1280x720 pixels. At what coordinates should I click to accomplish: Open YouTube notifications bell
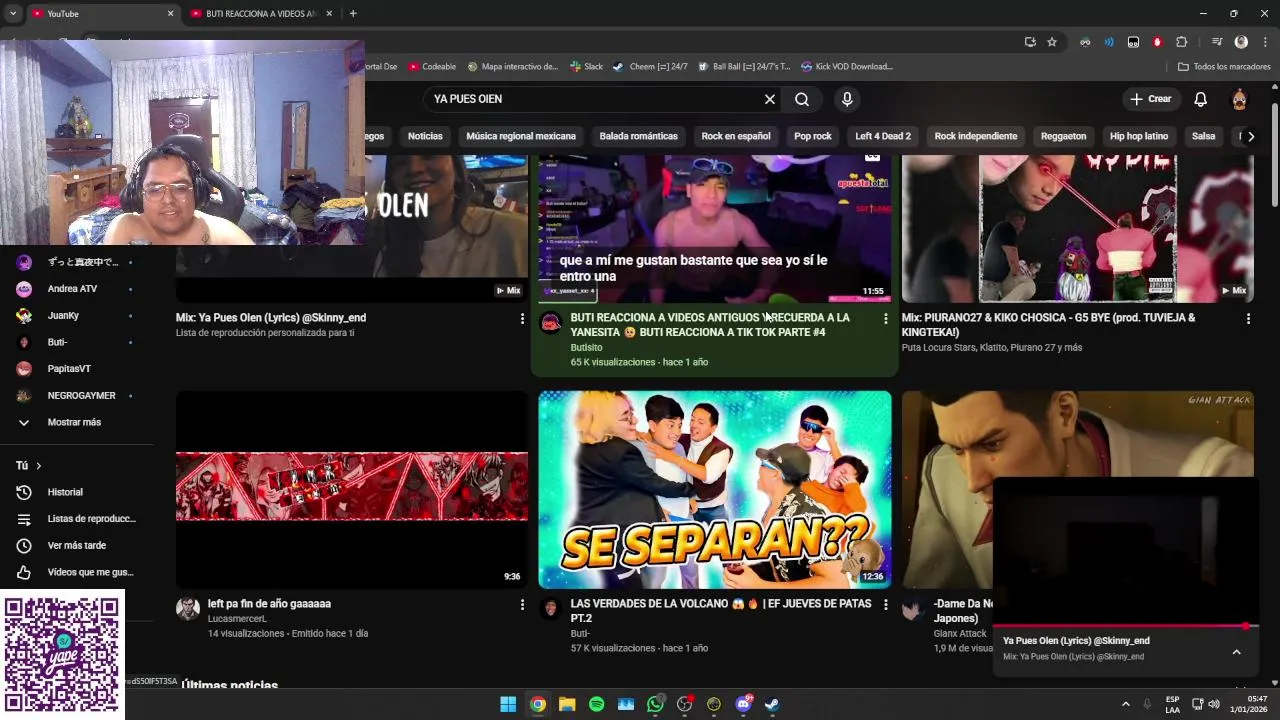[1200, 99]
